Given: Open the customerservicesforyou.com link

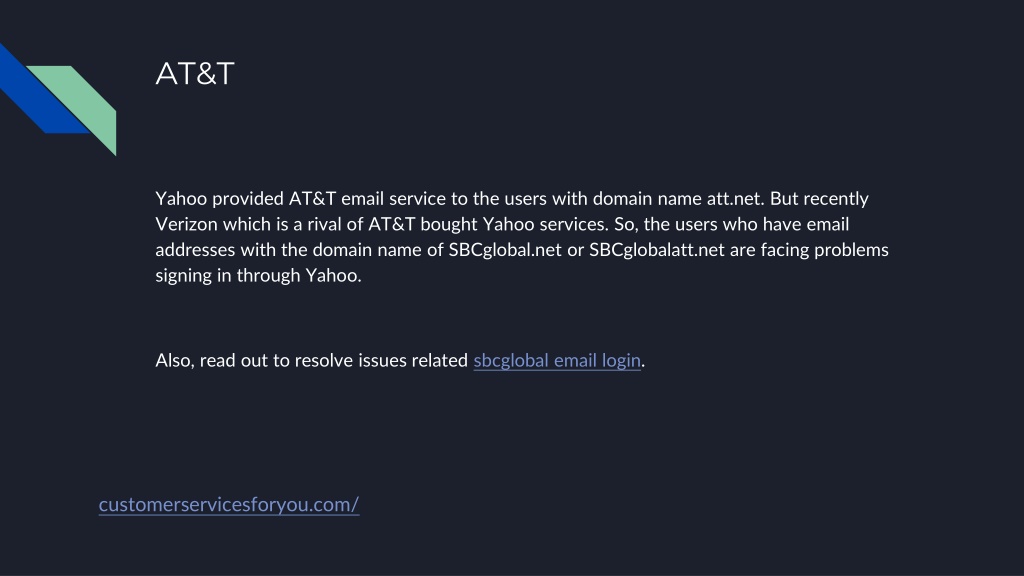Looking at the screenshot, I should click(229, 504).
